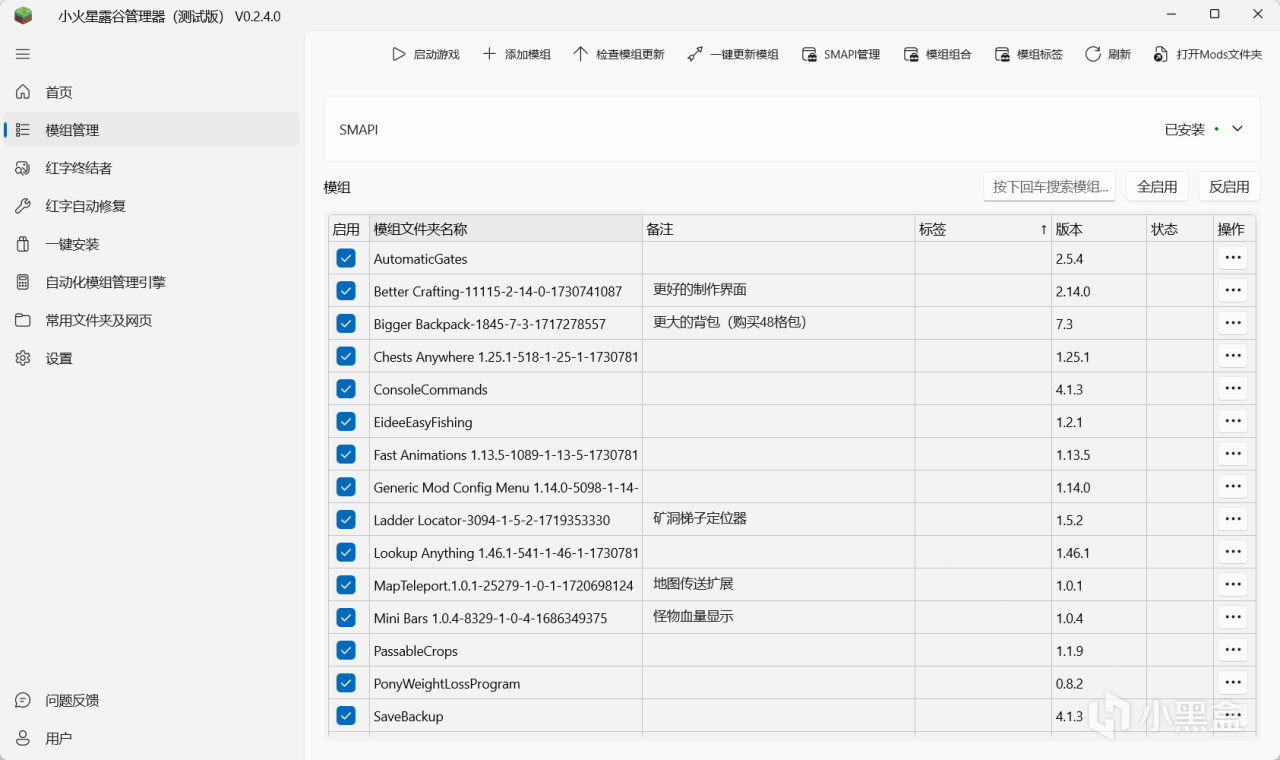1280x760 pixels.
Task: Click the 全启用 button
Action: click(x=1157, y=187)
